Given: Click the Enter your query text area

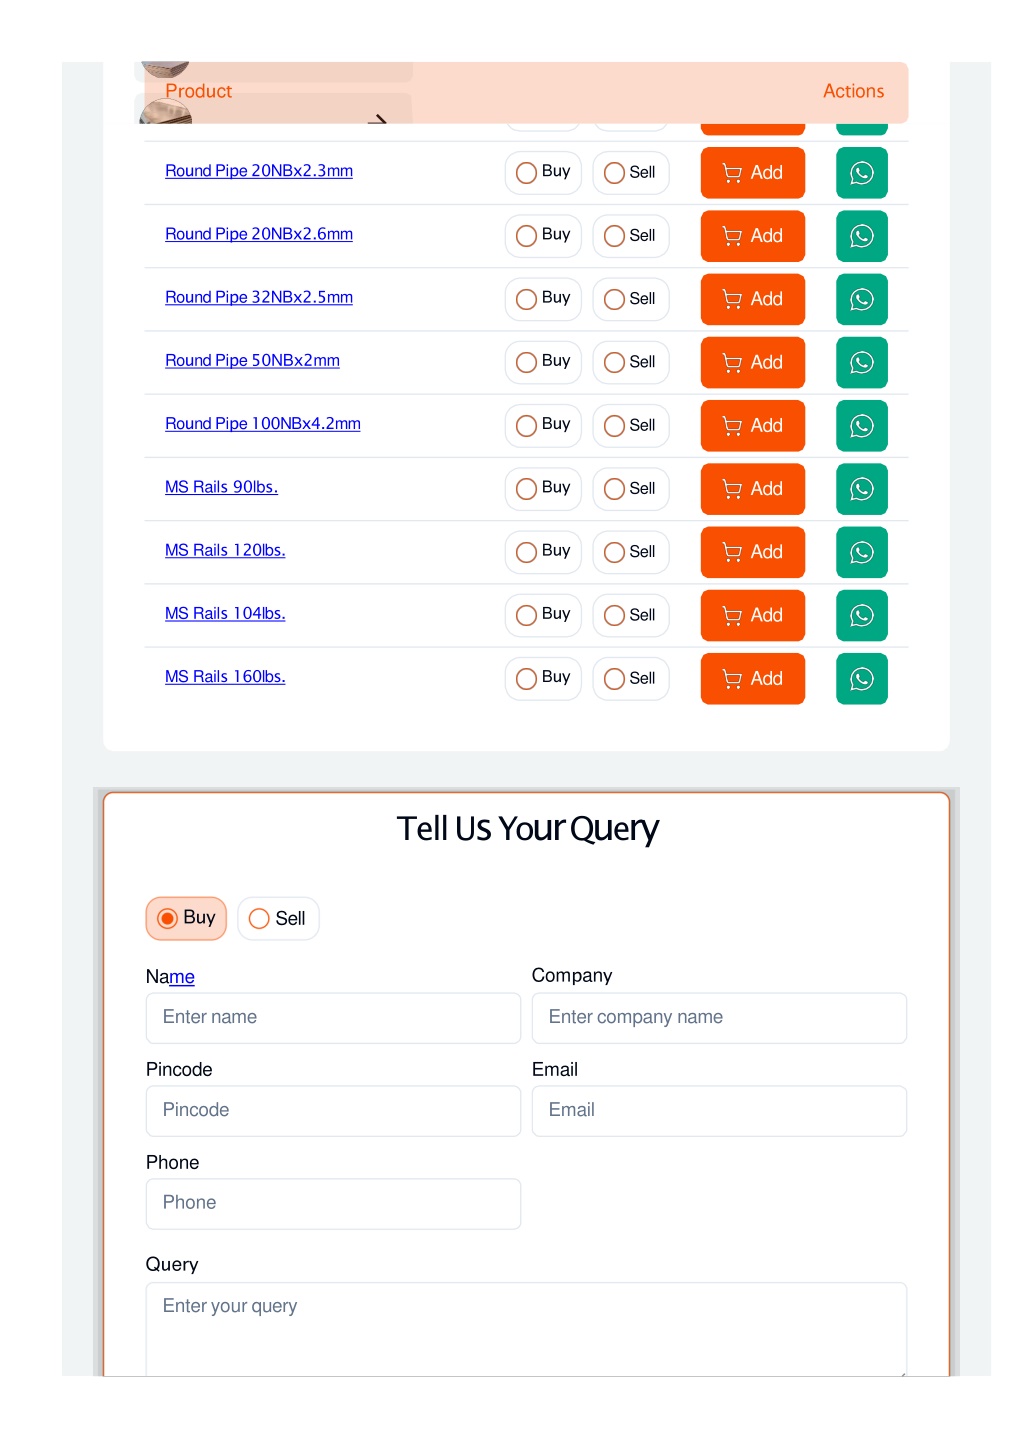Looking at the screenshot, I should coord(526,1329).
